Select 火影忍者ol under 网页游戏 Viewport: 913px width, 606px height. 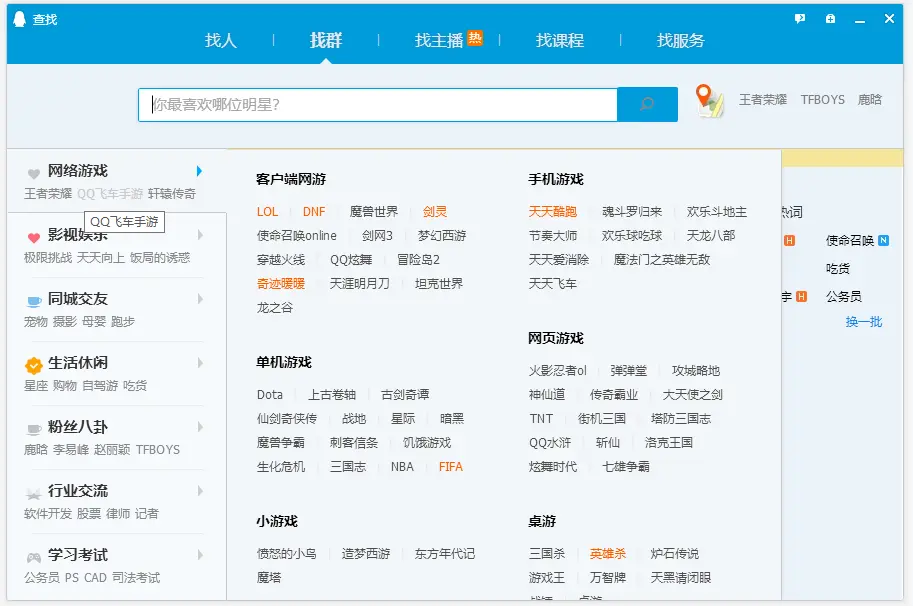(x=558, y=371)
